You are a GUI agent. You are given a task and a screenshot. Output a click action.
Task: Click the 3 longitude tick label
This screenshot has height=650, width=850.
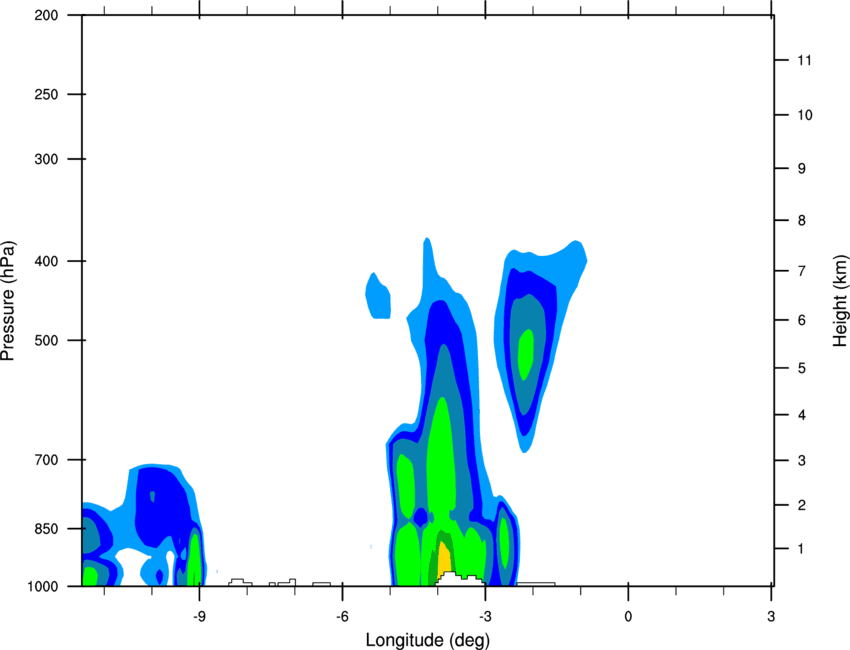(x=771, y=616)
